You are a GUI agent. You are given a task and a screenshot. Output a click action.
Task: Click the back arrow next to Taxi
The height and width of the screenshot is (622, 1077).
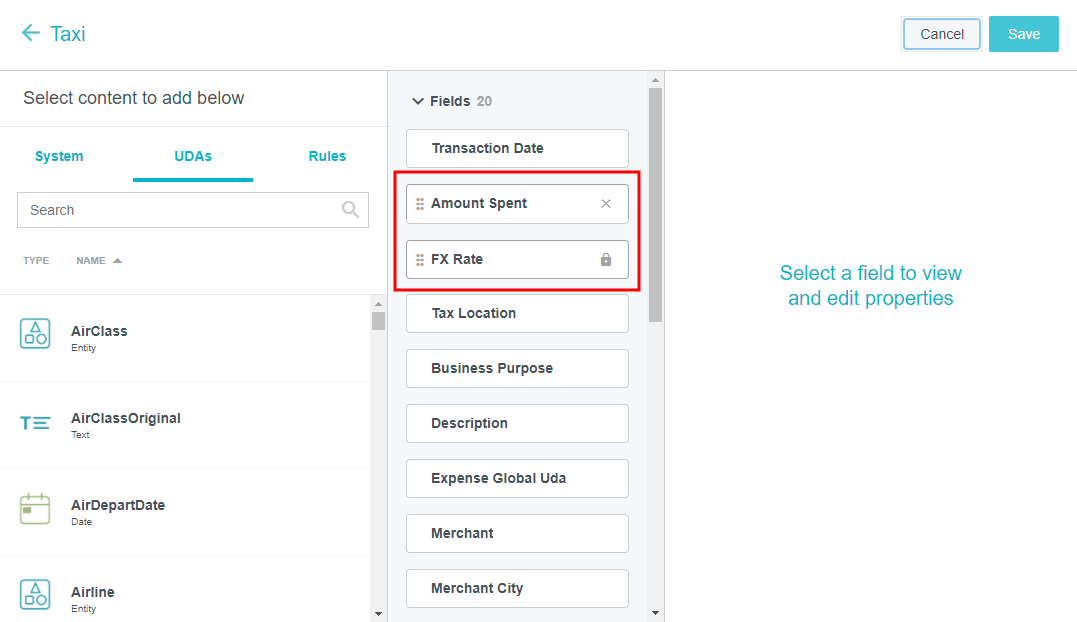(x=31, y=33)
